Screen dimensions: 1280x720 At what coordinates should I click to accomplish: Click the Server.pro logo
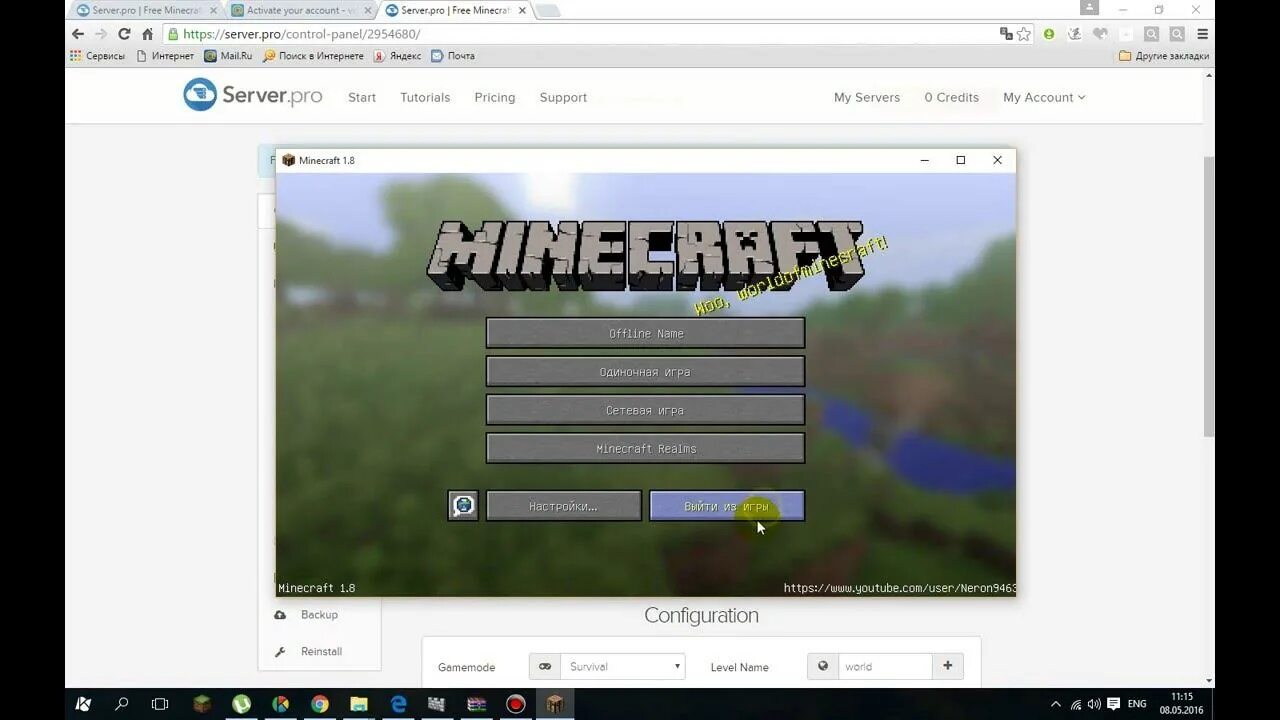click(253, 96)
